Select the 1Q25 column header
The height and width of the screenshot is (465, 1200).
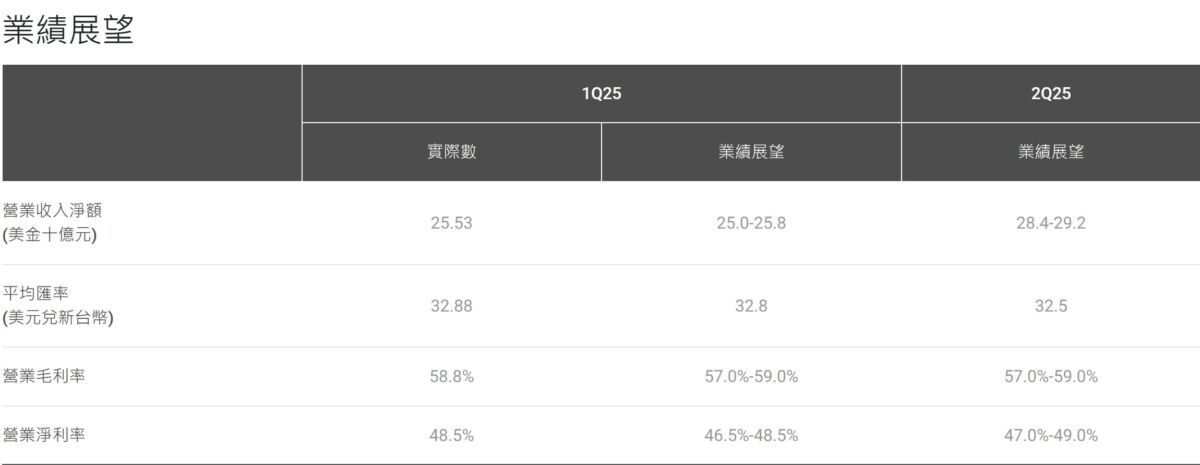pyautogui.click(x=601, y=94)
